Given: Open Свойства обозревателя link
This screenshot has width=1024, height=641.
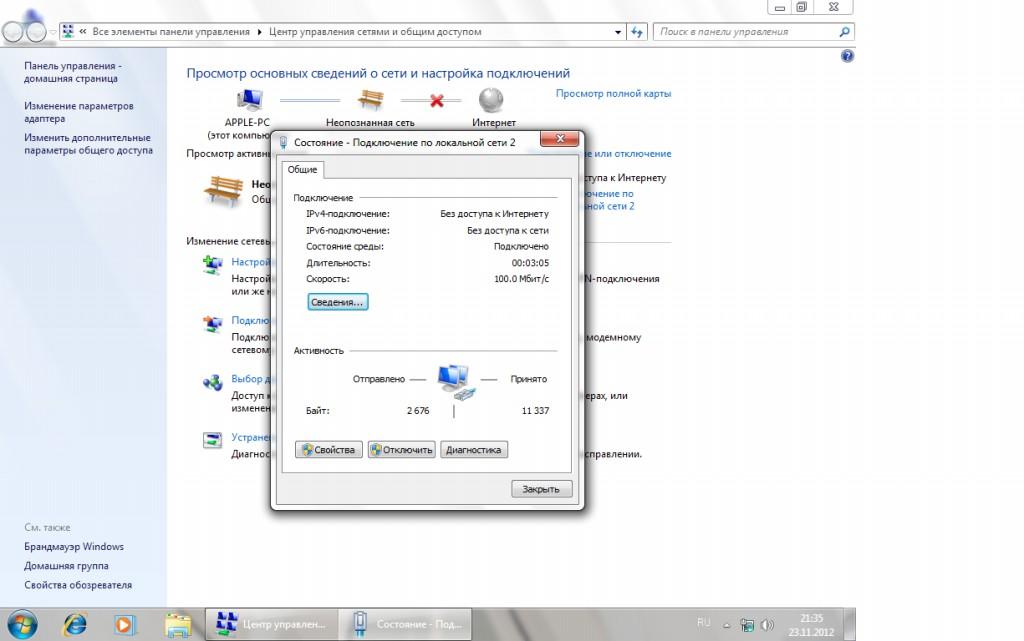Looking at the screenshot, I should point(78,585).
